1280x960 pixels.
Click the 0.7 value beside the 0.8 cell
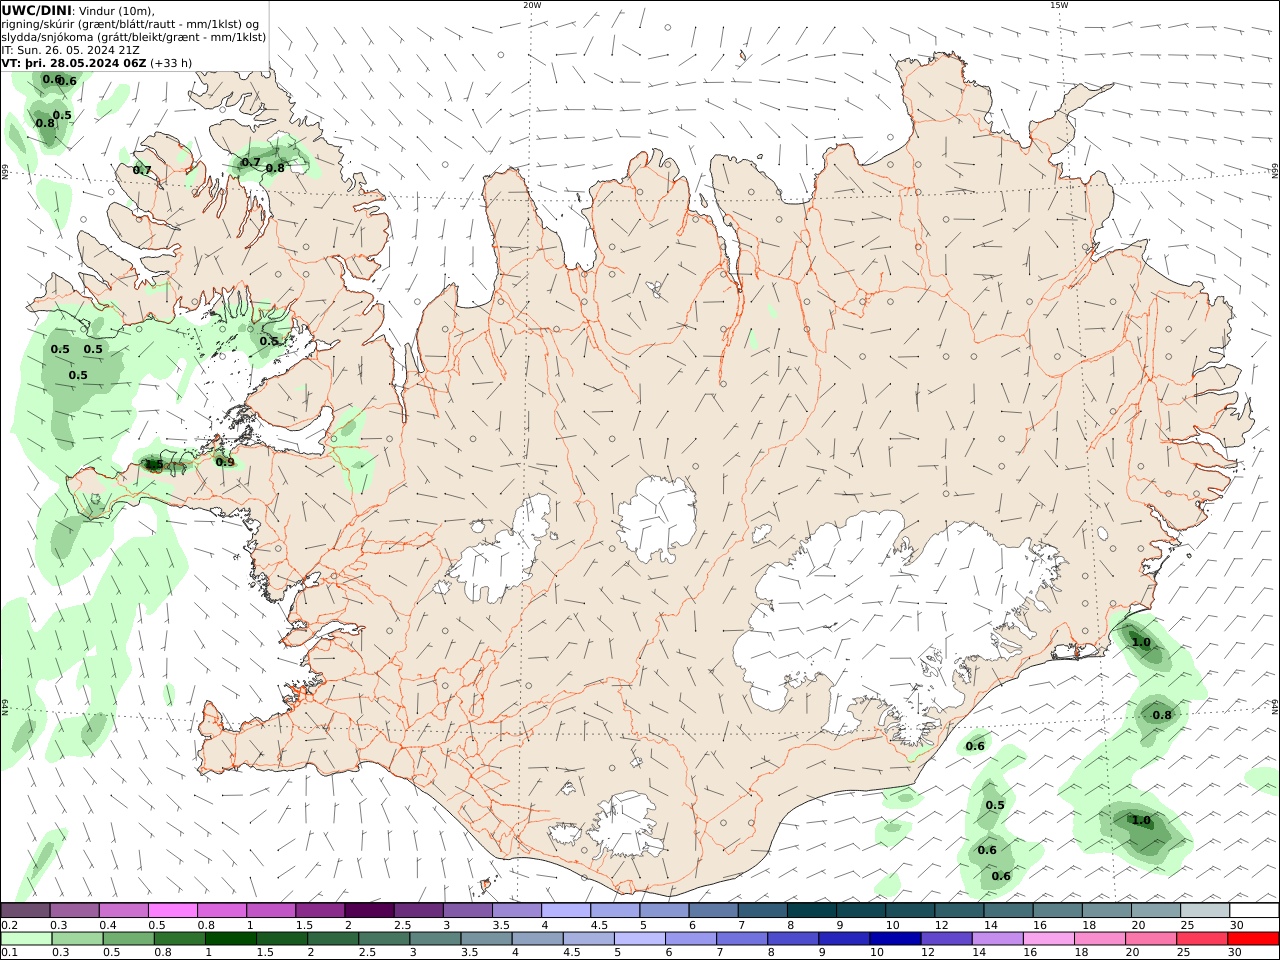coord(251,162)
